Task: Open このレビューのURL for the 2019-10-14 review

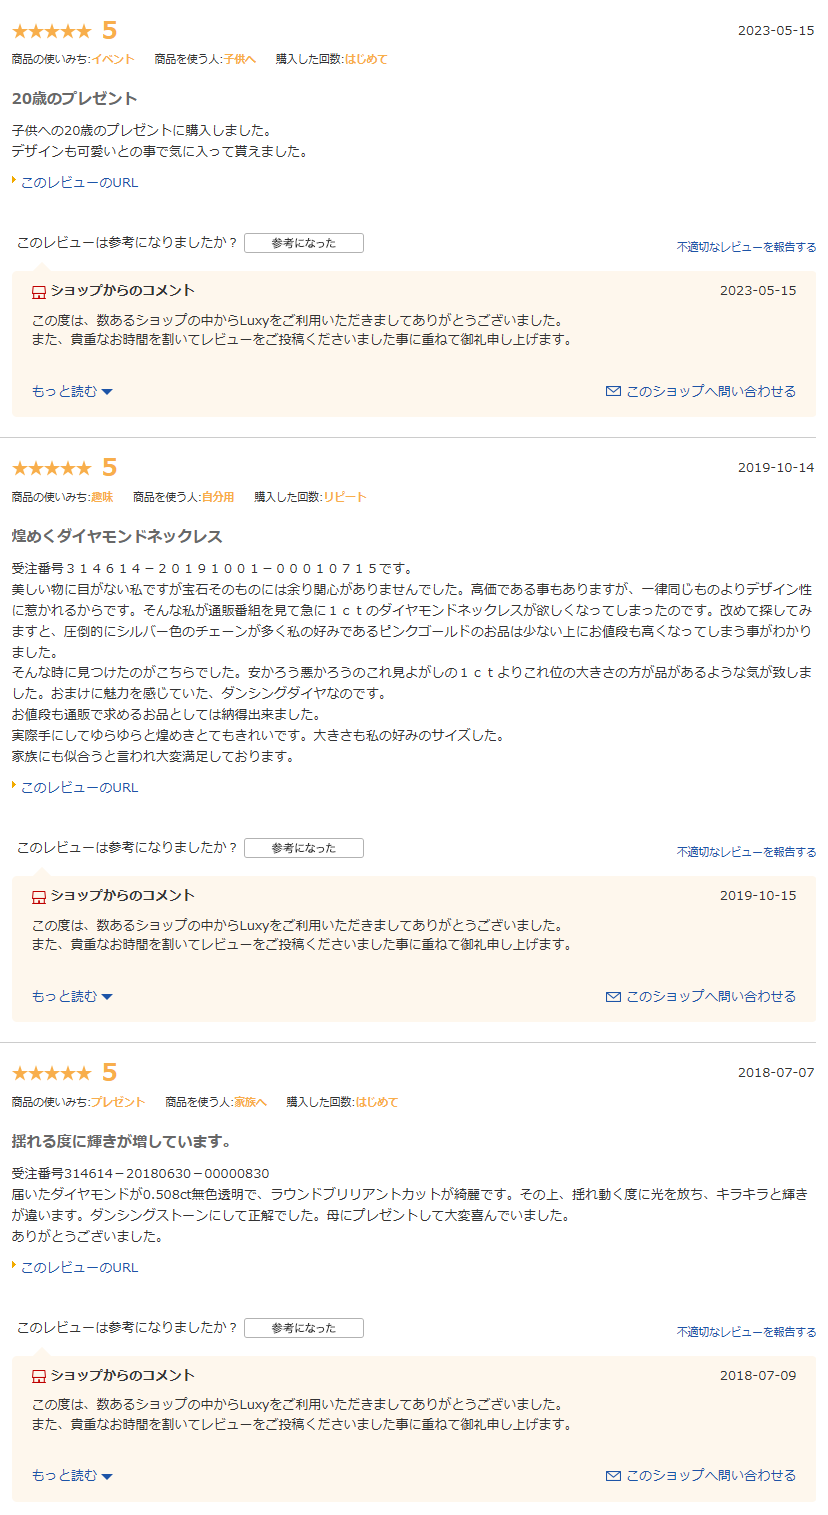Action: tap(79, 788)
